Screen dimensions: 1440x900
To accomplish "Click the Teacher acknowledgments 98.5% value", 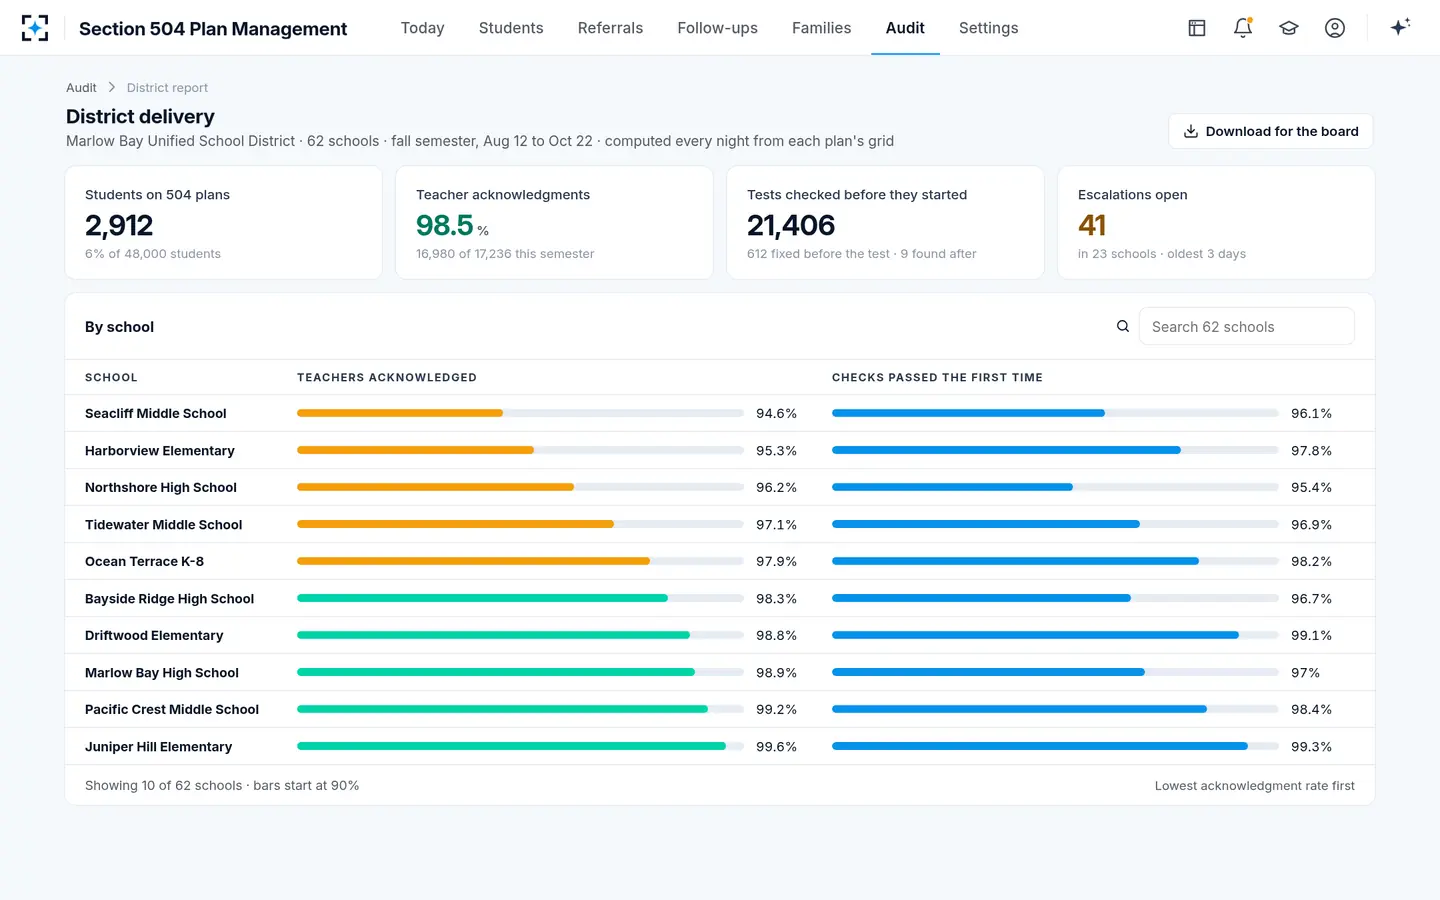I will [x=452, y=226].
